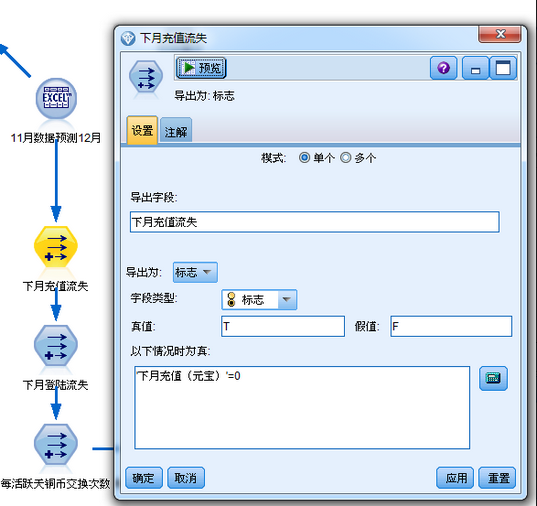Click the 应用 button

point(455,478)
